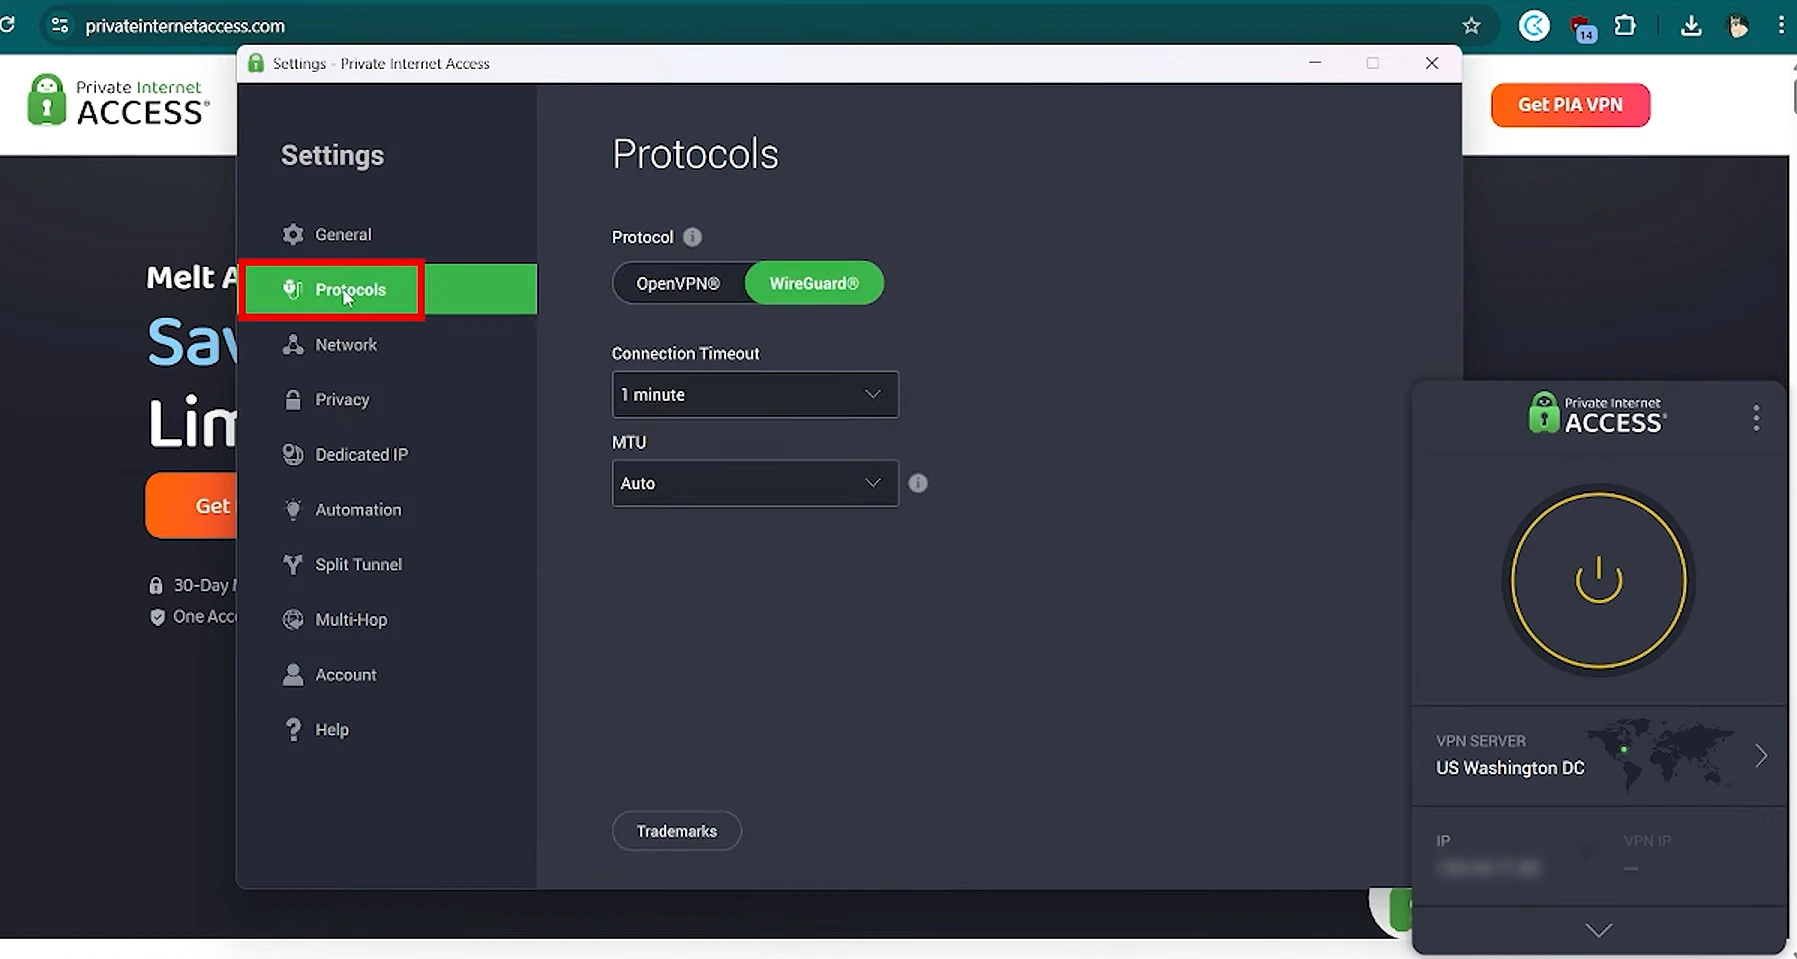Select the WireGuard protocol option
Image resolution: width=1797 pixels, height=959 pixels.
814,283
